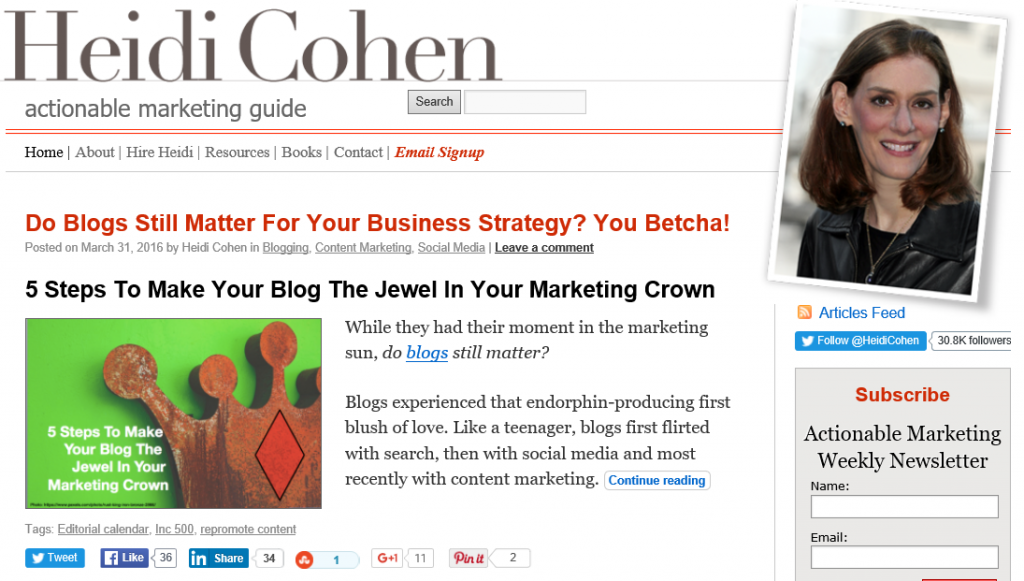Click the RSS icon beside Articles Feed
The height and width of the screenshot is (581, 1024).
[x=805, y=313]
